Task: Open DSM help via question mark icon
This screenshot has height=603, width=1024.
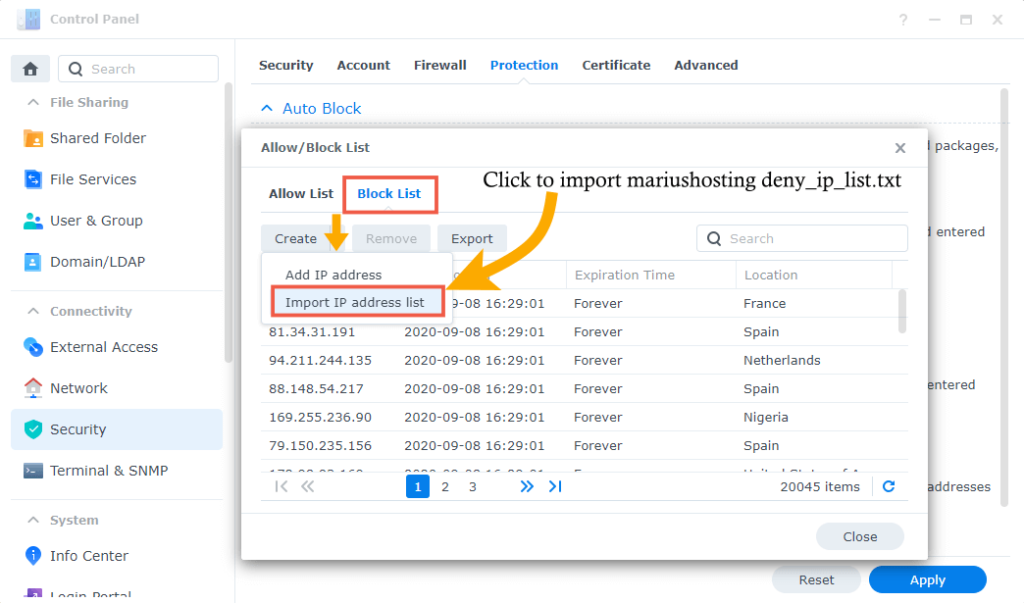Action: tap(902, 19)
